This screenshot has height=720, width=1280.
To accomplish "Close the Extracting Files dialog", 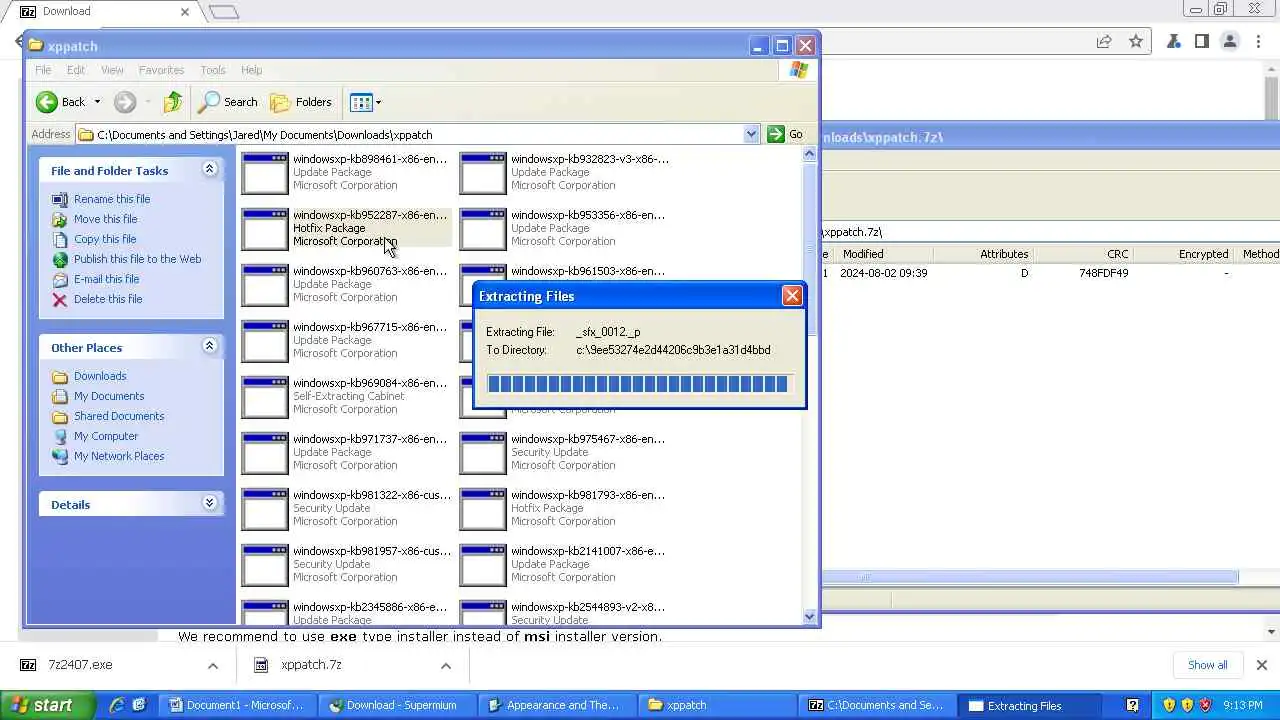I will point(792,296).
